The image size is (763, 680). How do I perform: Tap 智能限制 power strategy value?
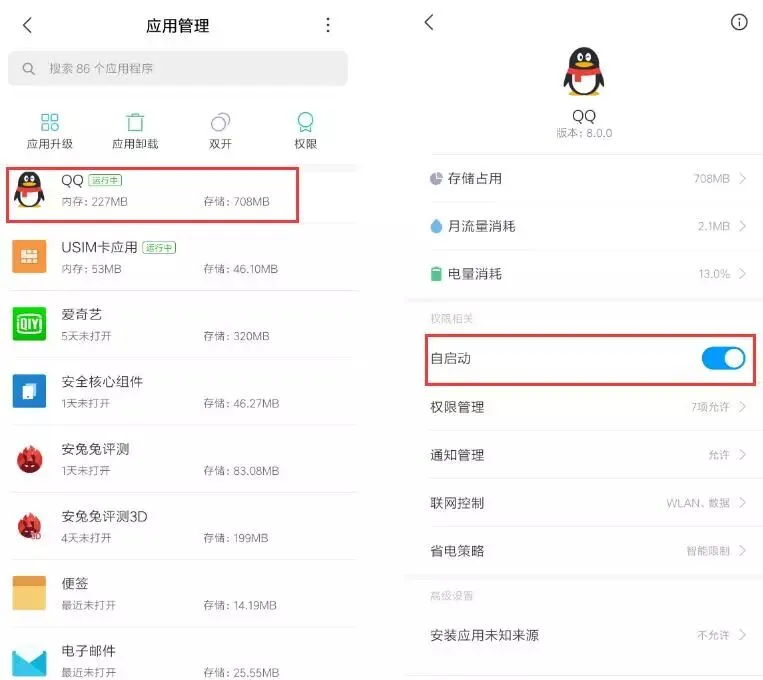click(x=708, y=551)
